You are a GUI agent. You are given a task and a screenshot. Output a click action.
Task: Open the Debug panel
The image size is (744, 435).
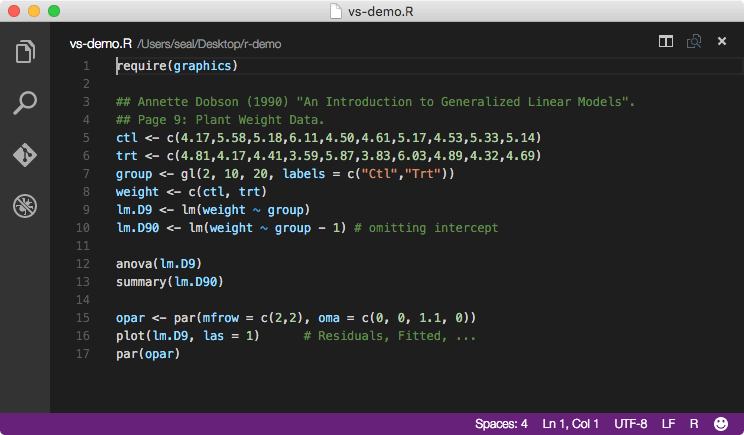point(25,207)
